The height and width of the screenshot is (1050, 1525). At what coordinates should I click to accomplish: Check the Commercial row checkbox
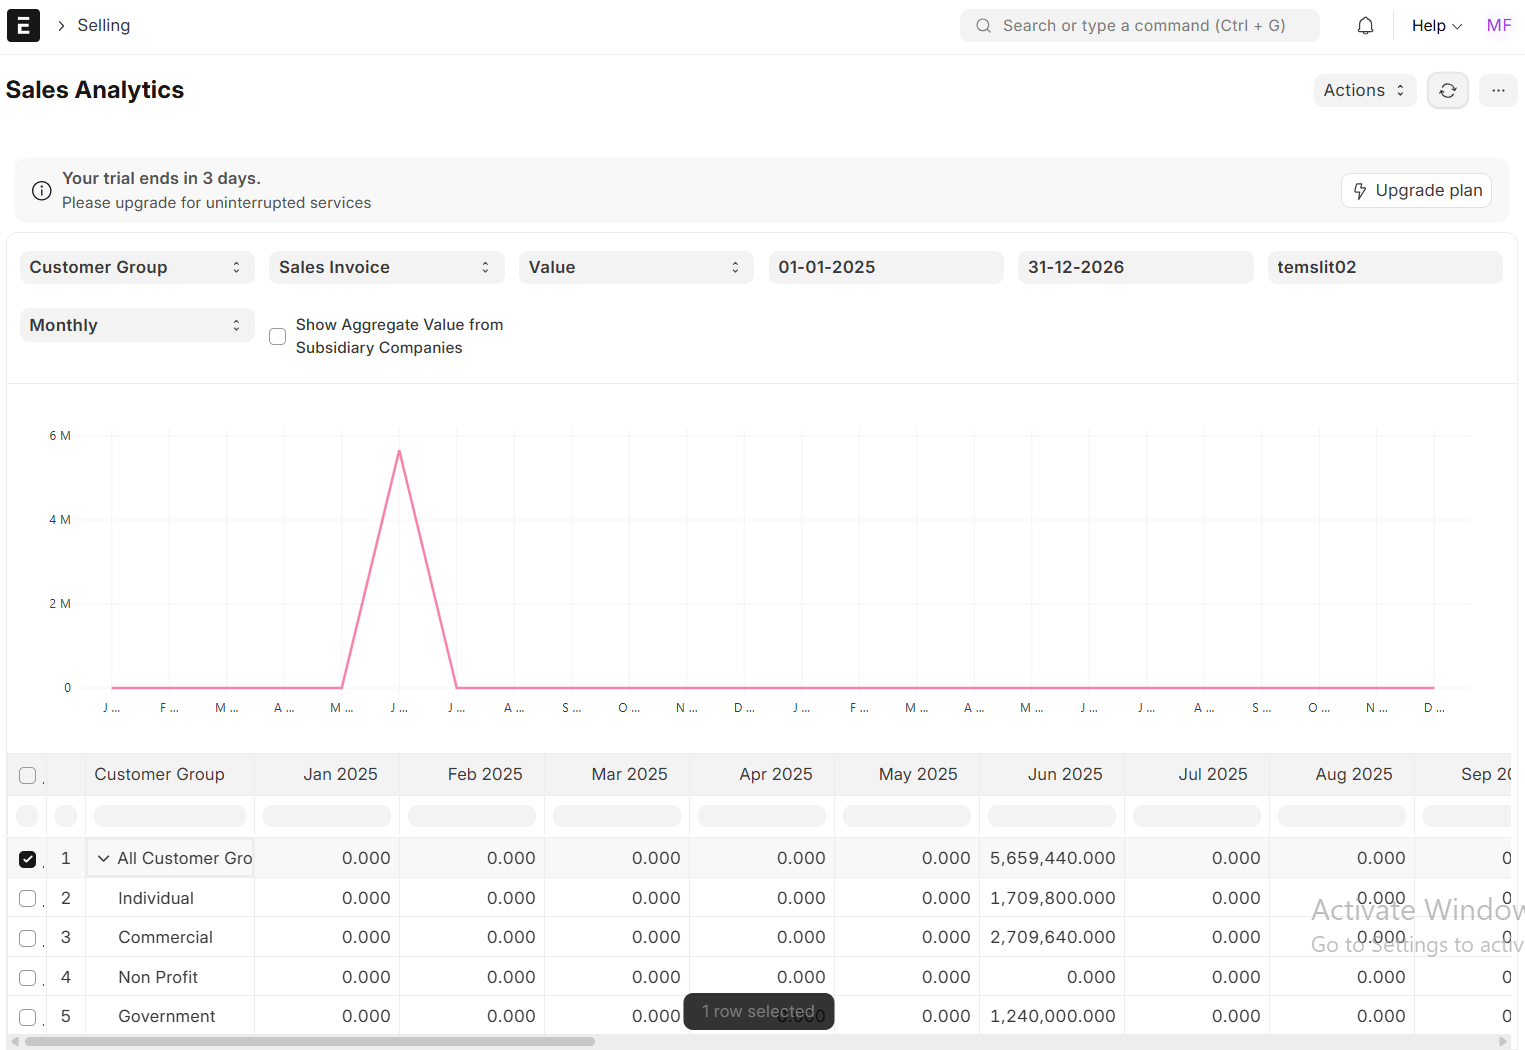point(28,938)
